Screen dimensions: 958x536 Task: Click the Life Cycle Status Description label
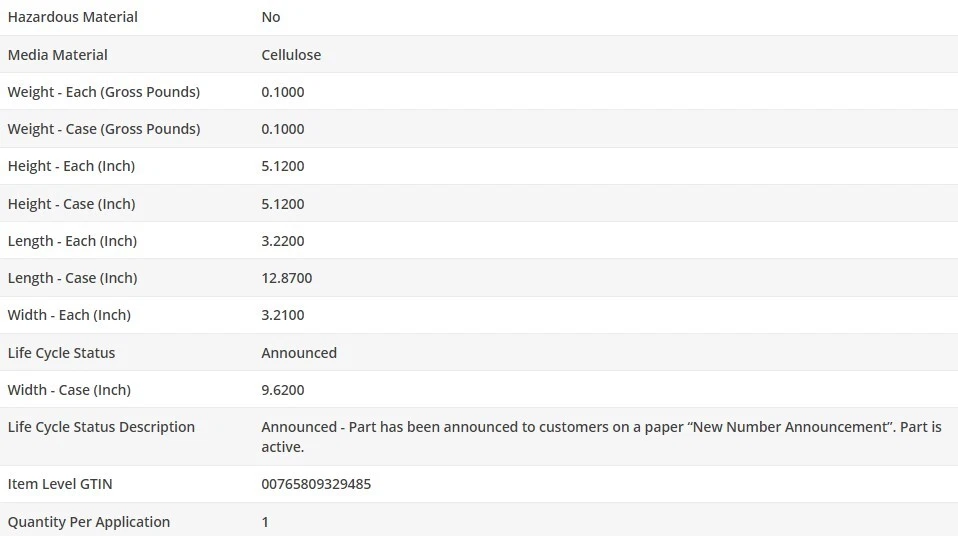coord(101,427)
